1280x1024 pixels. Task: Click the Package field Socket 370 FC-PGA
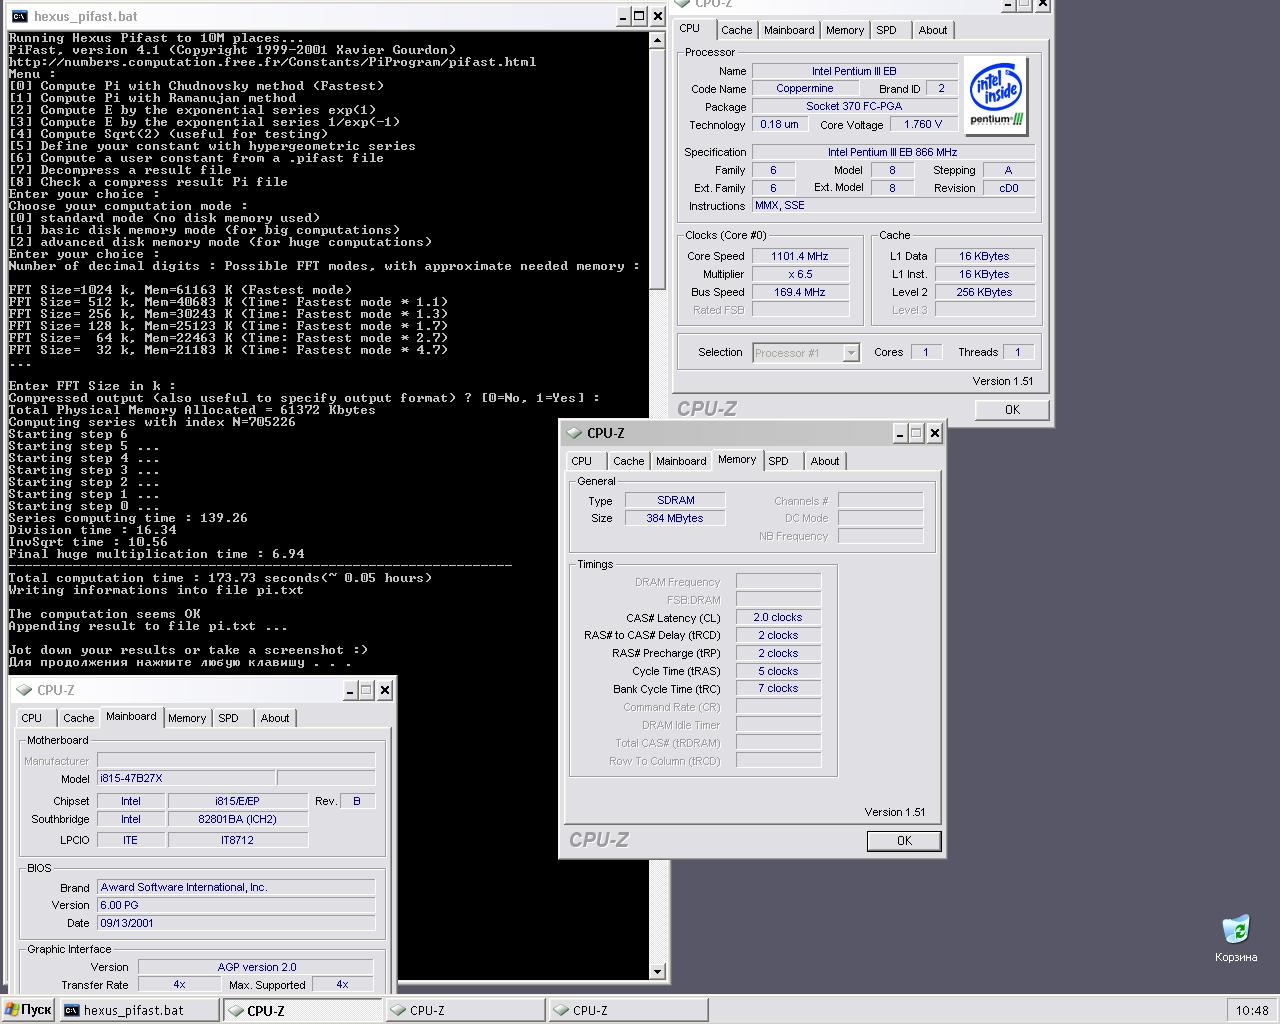pyautogui.click(x=854, y=106)
